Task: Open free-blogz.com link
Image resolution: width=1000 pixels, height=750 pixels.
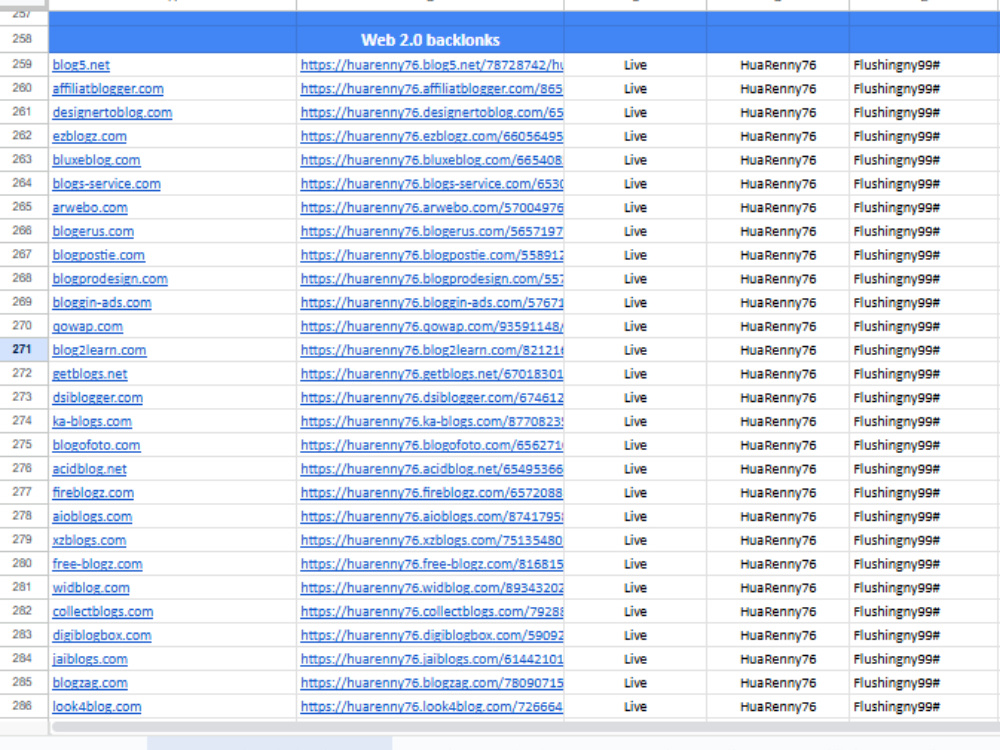Action: pos(97,564)
